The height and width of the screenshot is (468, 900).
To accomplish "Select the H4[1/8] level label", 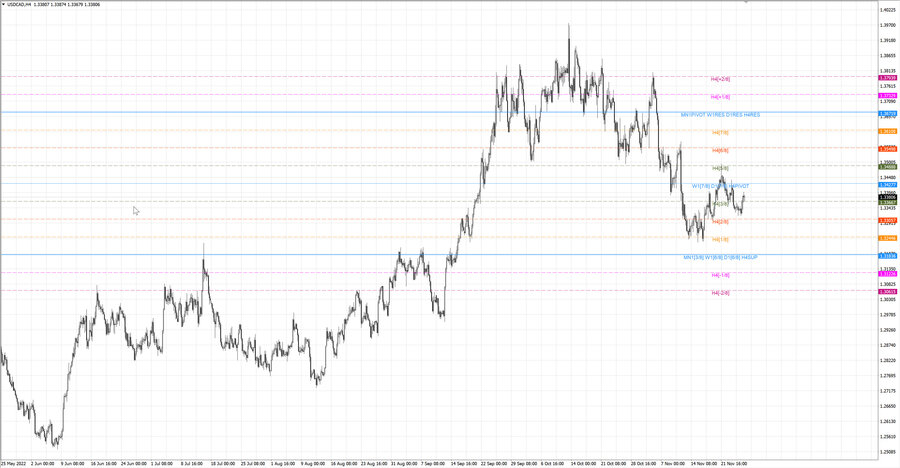I will pyautogui.click(x=720, y=239).
